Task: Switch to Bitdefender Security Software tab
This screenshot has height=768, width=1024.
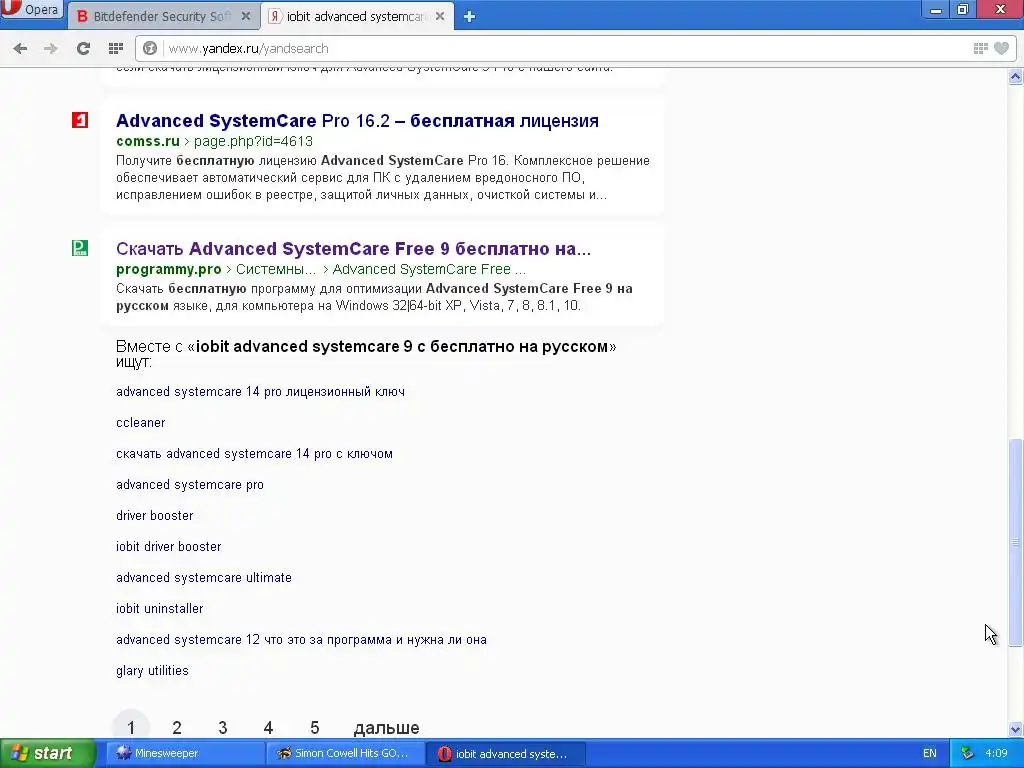Action: [163, 16]
